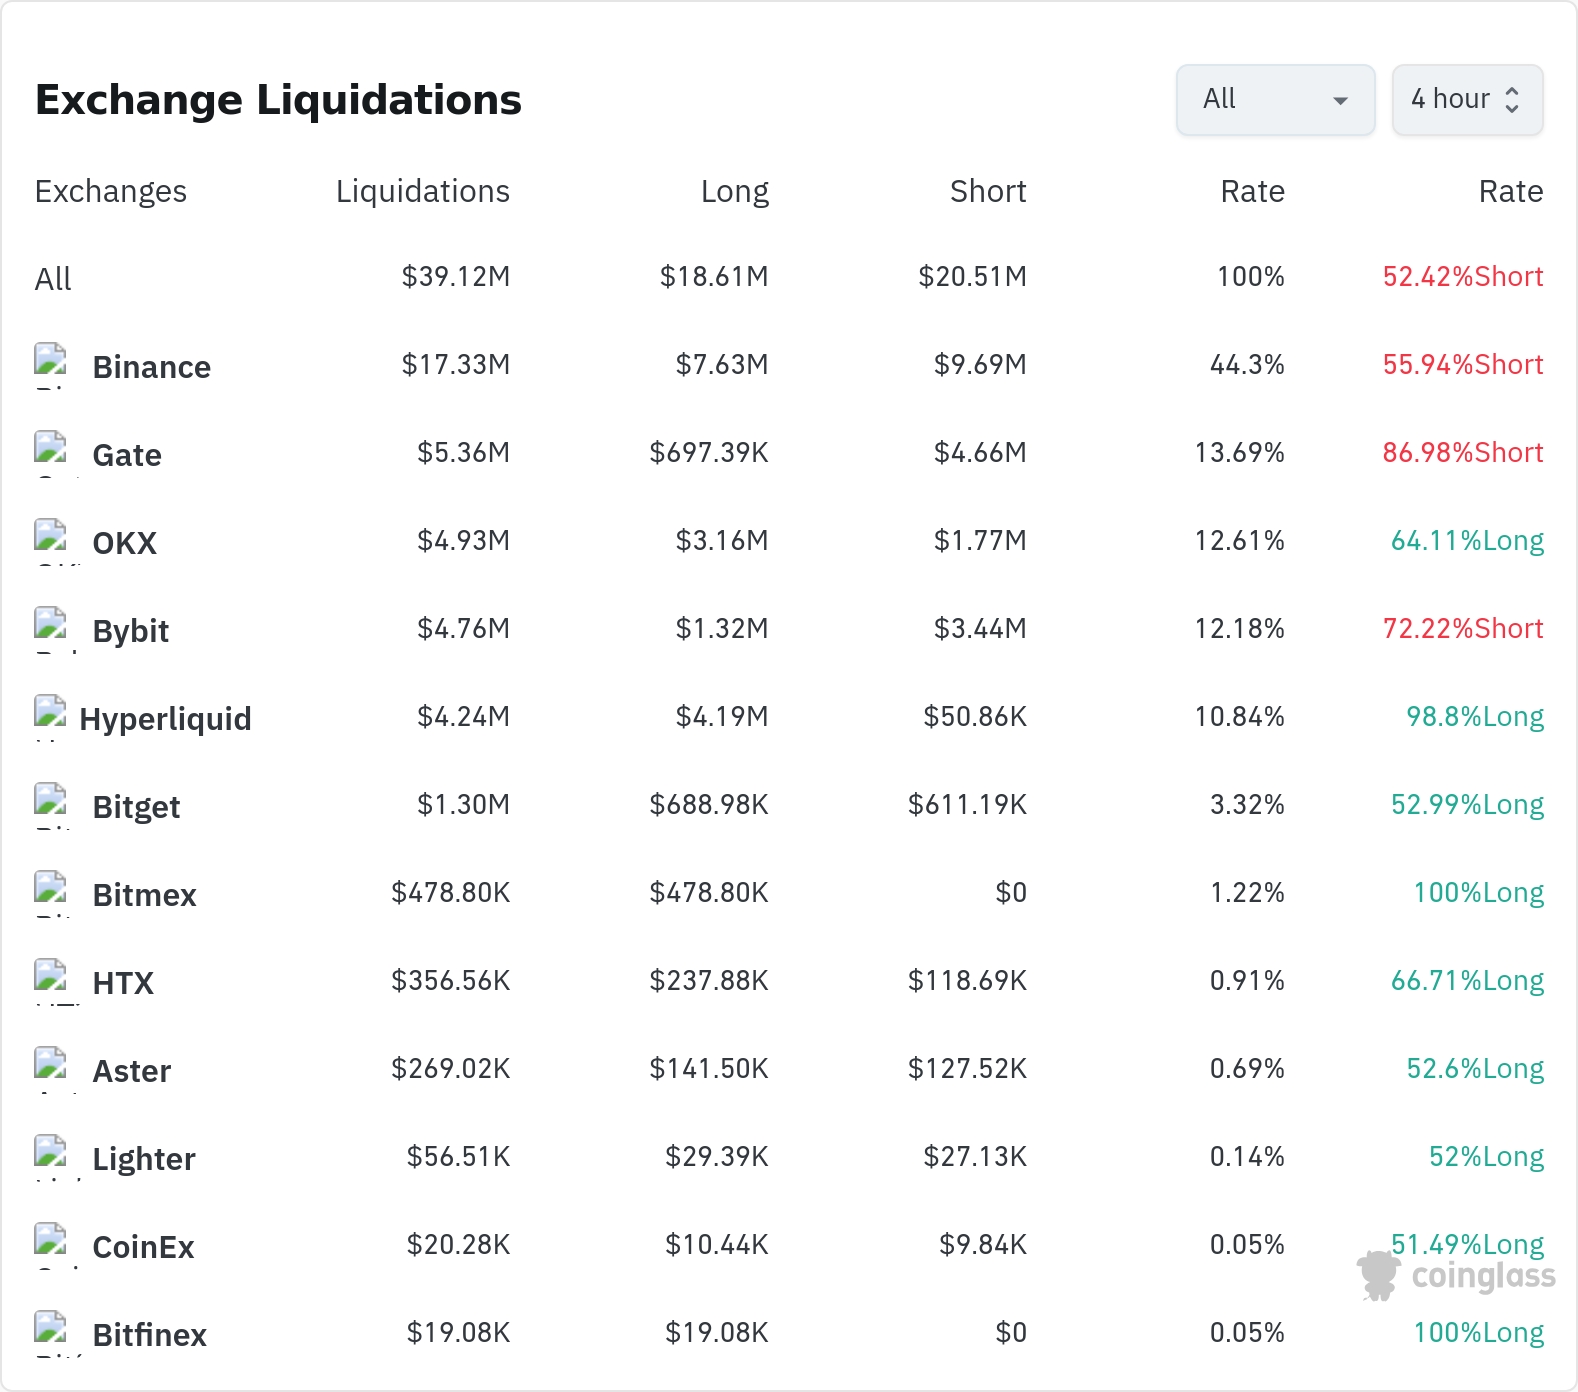Click the Exchanges column header
Screen dimensions: 1578x1392
[x=111, y=191]
